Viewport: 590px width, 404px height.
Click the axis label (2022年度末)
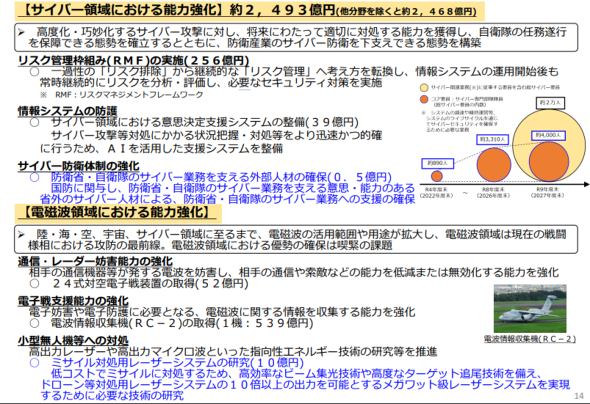[x=437, y=196]
